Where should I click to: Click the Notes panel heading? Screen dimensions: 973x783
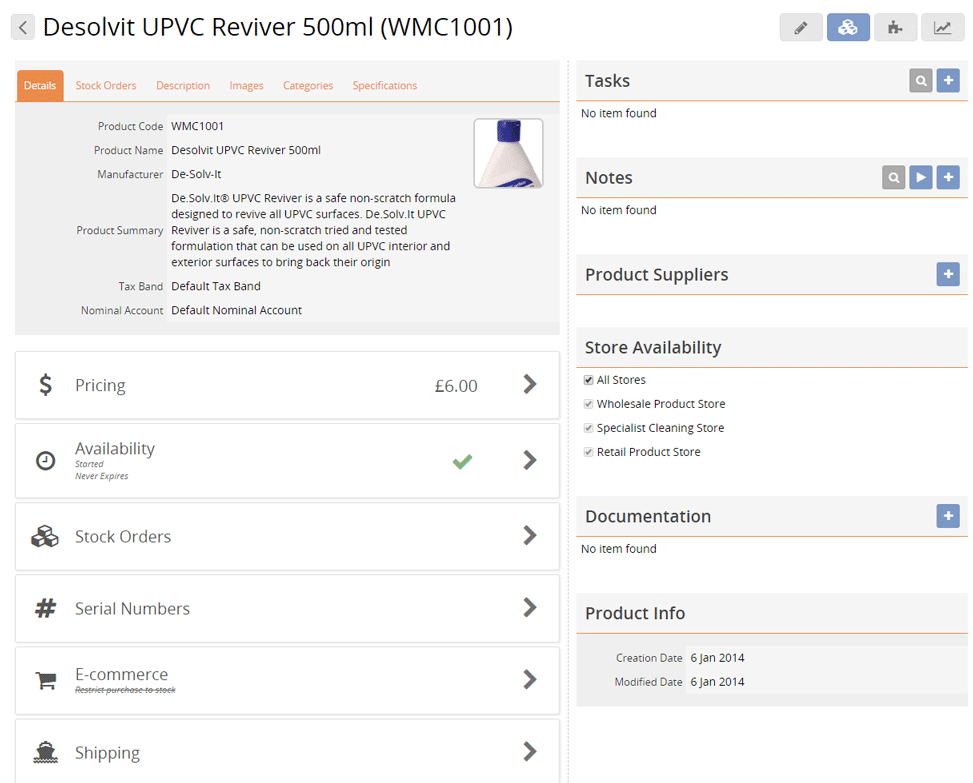(x=609, y=178)
